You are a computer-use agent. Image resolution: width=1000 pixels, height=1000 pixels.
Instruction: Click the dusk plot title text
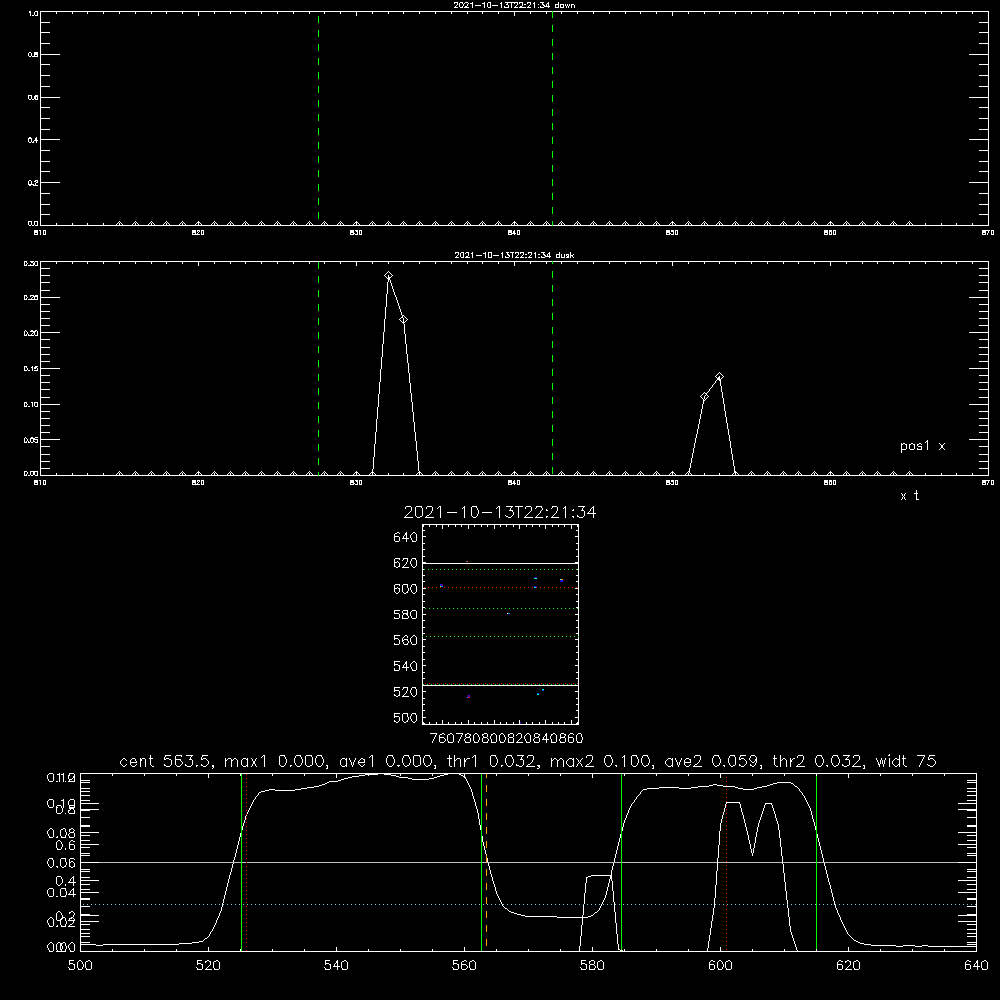pos(514,255)
